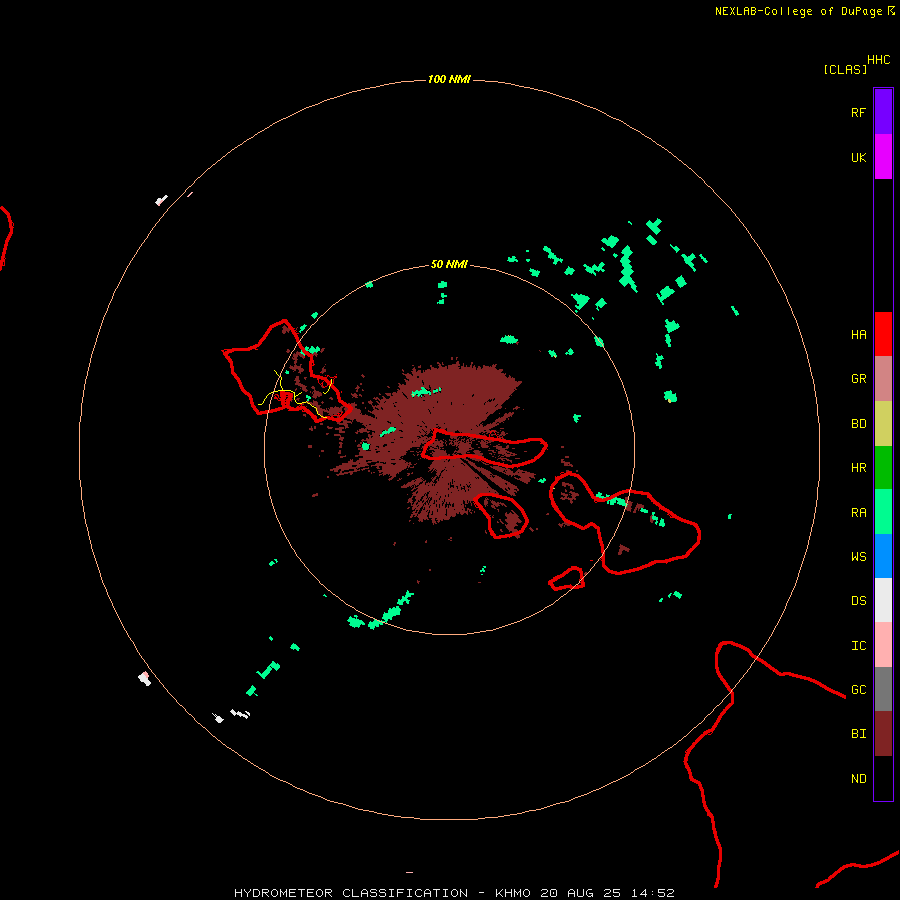Click the UK legend label
This screenshot has width=900, height=900.
(x=858, y=157)
